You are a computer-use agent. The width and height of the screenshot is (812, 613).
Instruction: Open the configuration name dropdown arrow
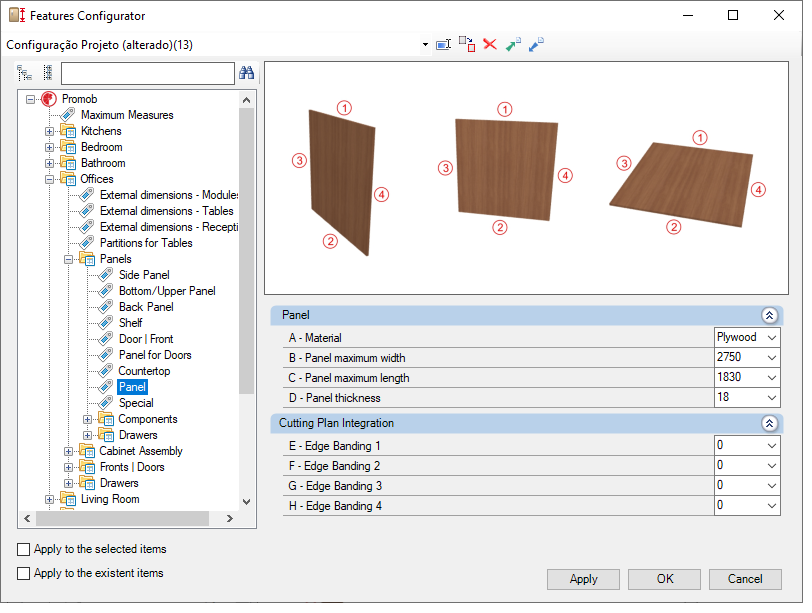pos(425,45)
